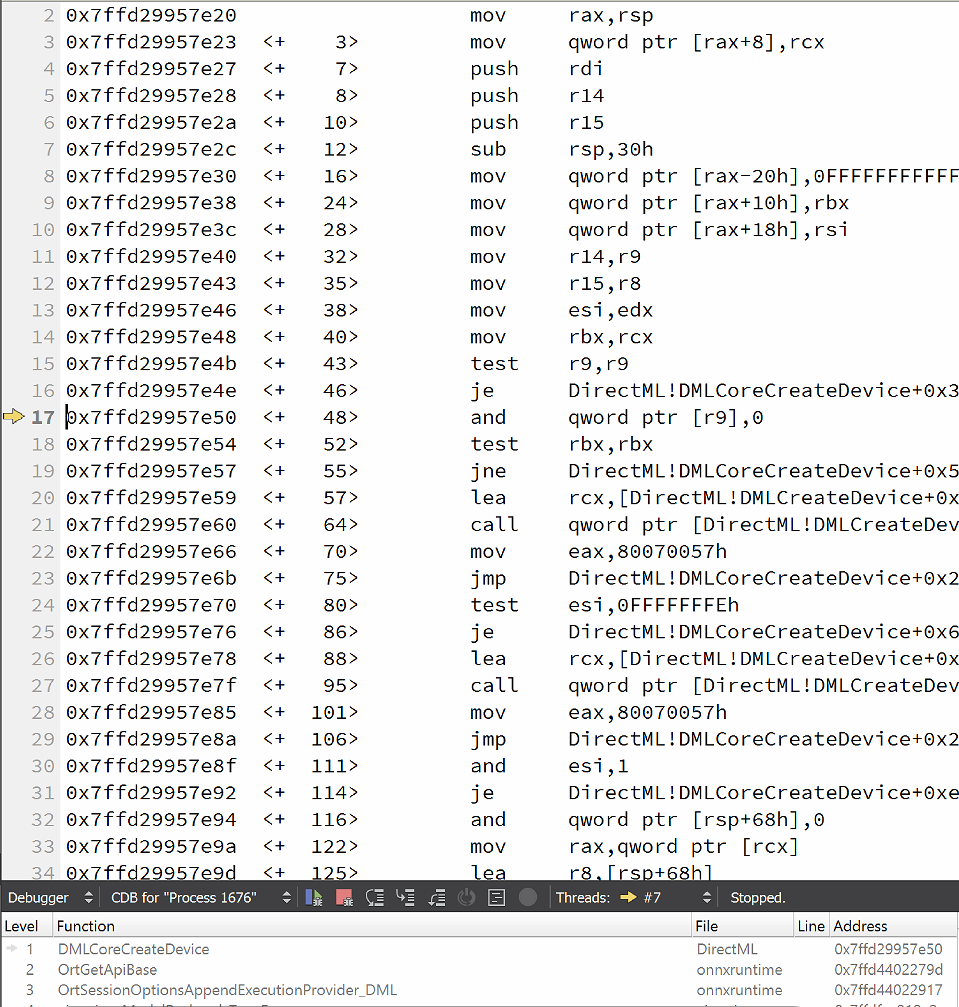Click the gray record snapshot circle icon
This screenshot has width=959, height=1007.
point(527,897)
